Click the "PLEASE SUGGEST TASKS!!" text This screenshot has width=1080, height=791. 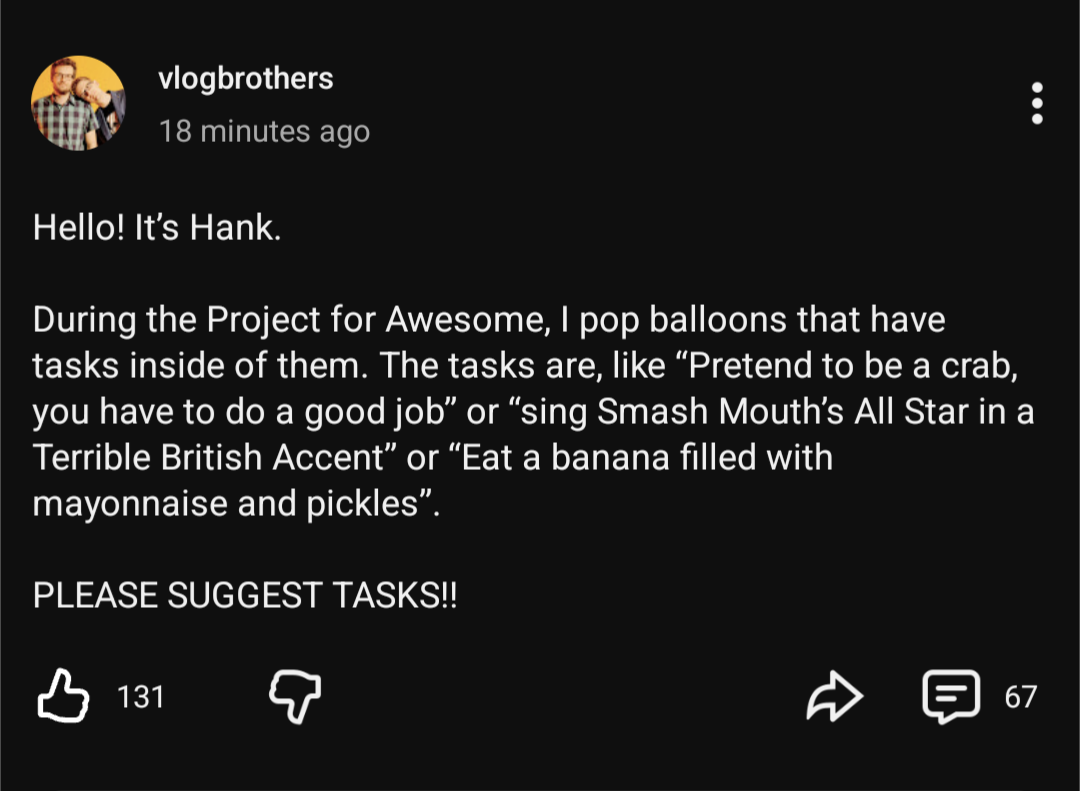[x=245, y=595]
